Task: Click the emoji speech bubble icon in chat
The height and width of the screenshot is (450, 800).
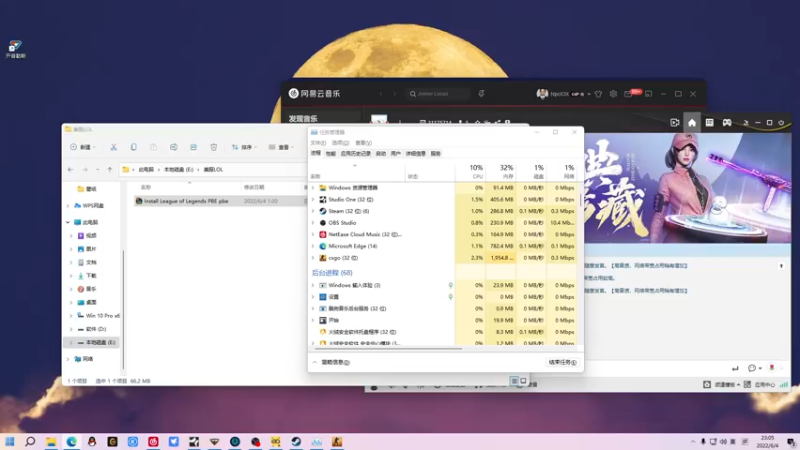Action: [752, 368]
